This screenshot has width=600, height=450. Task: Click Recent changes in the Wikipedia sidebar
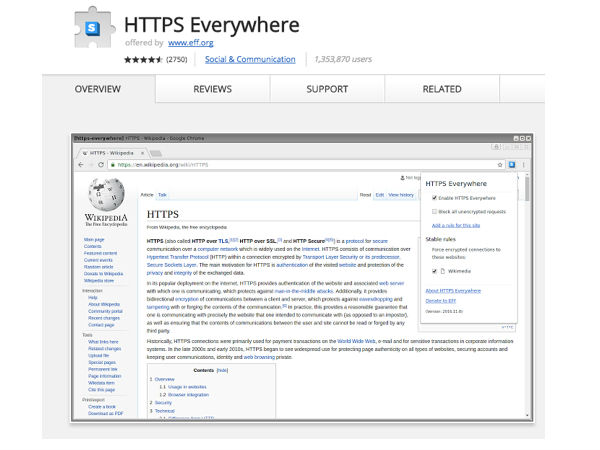point(104,318)
